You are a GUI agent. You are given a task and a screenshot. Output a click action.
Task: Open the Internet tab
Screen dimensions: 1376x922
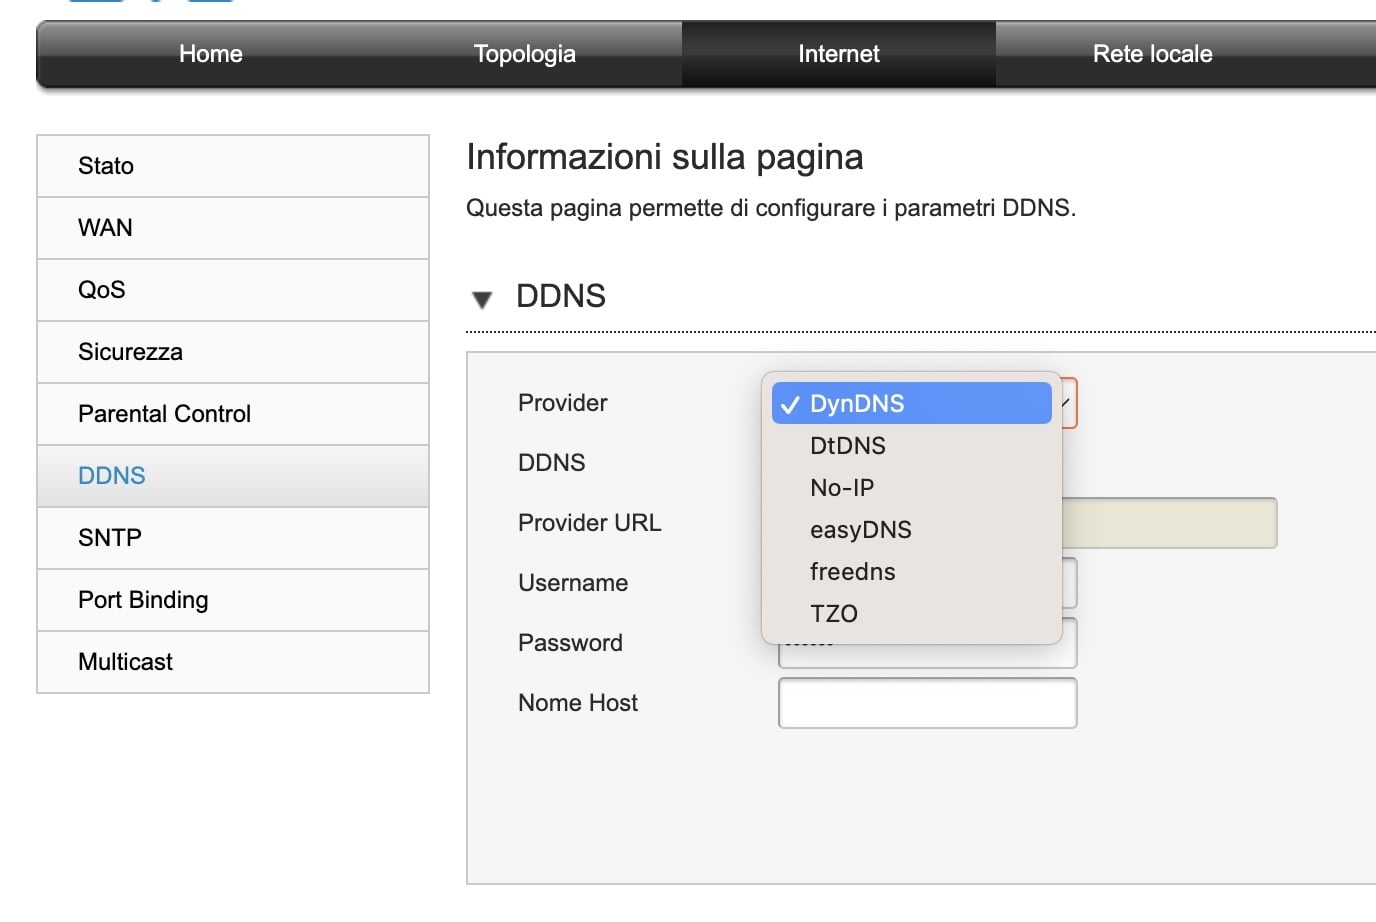[838, 54]
